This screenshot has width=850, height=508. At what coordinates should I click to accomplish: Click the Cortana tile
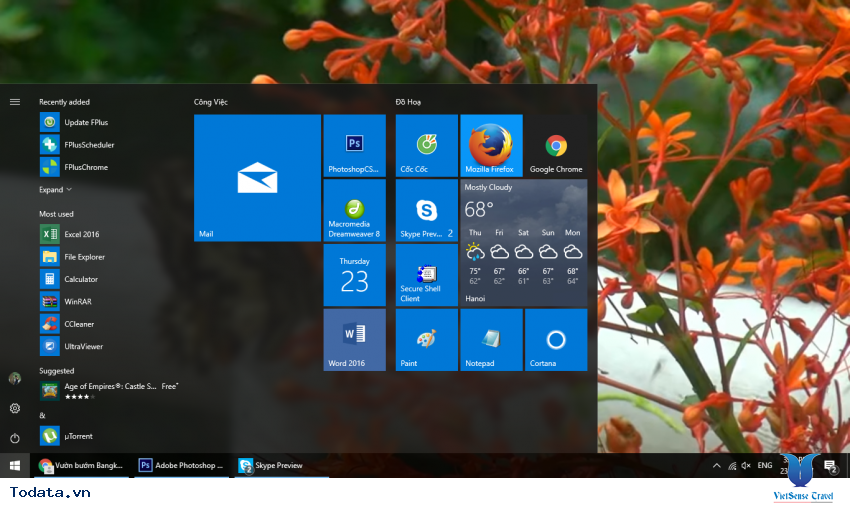556,339
